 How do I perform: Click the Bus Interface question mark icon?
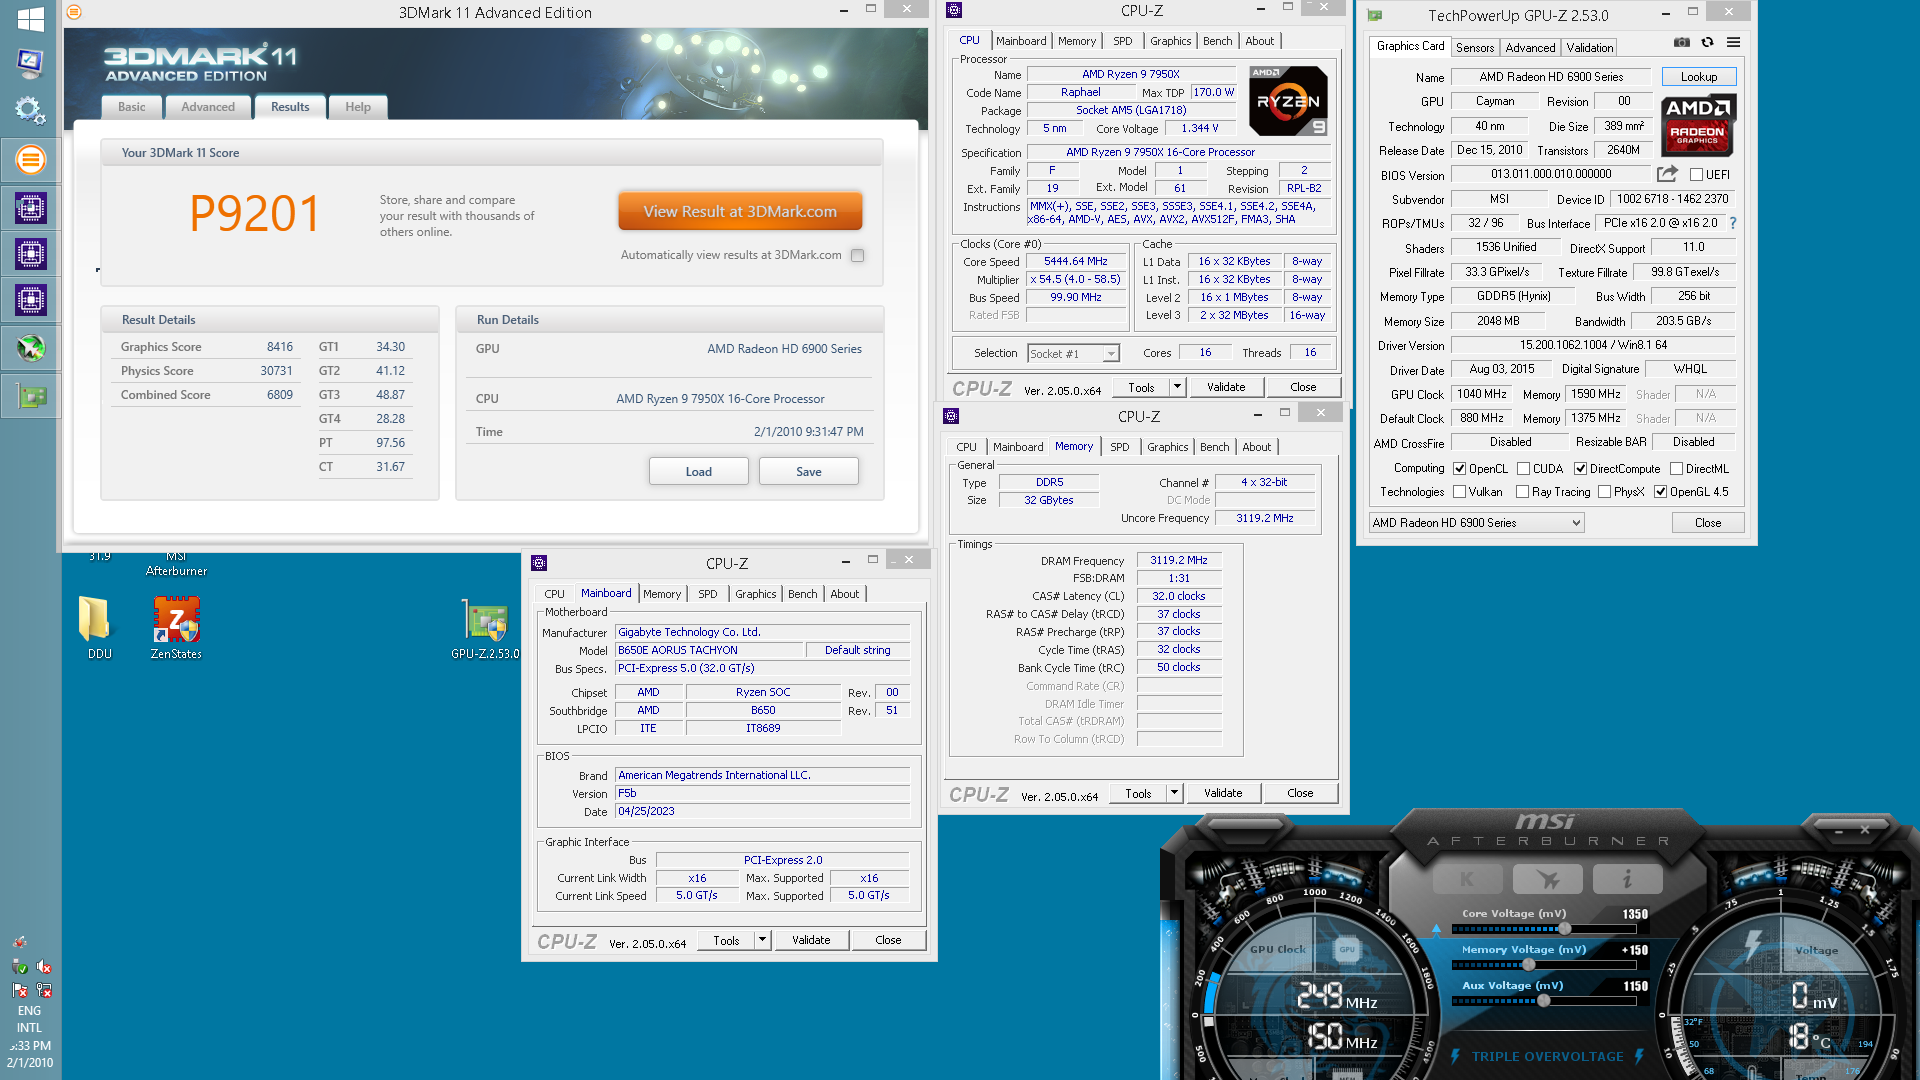(1733, 223)
